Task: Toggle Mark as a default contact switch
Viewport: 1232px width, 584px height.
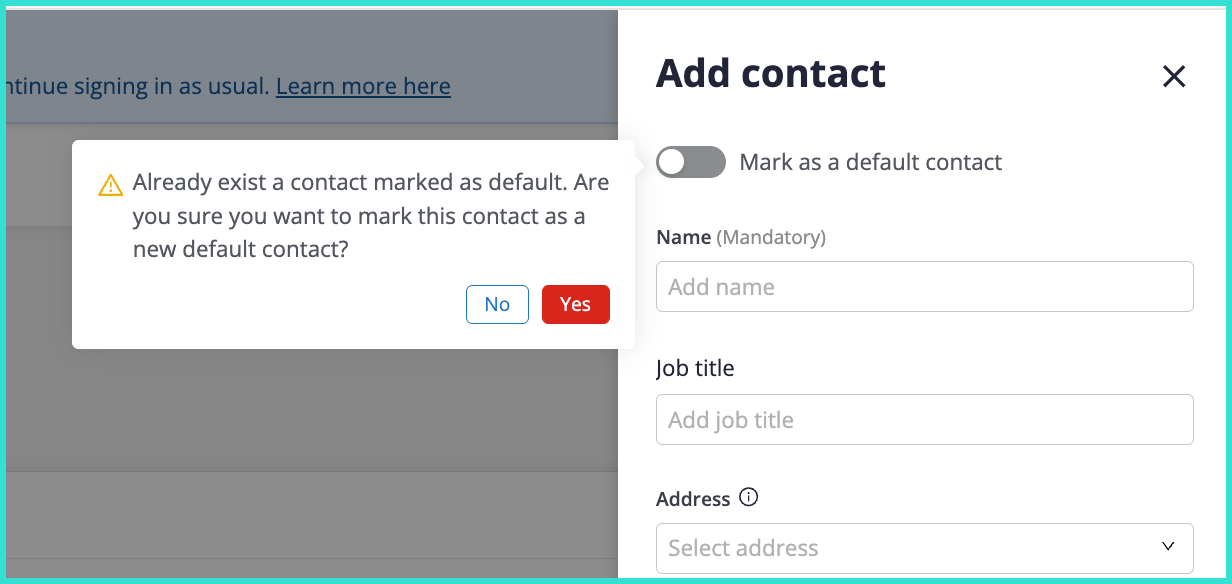Action: click(x=690, y=162)
